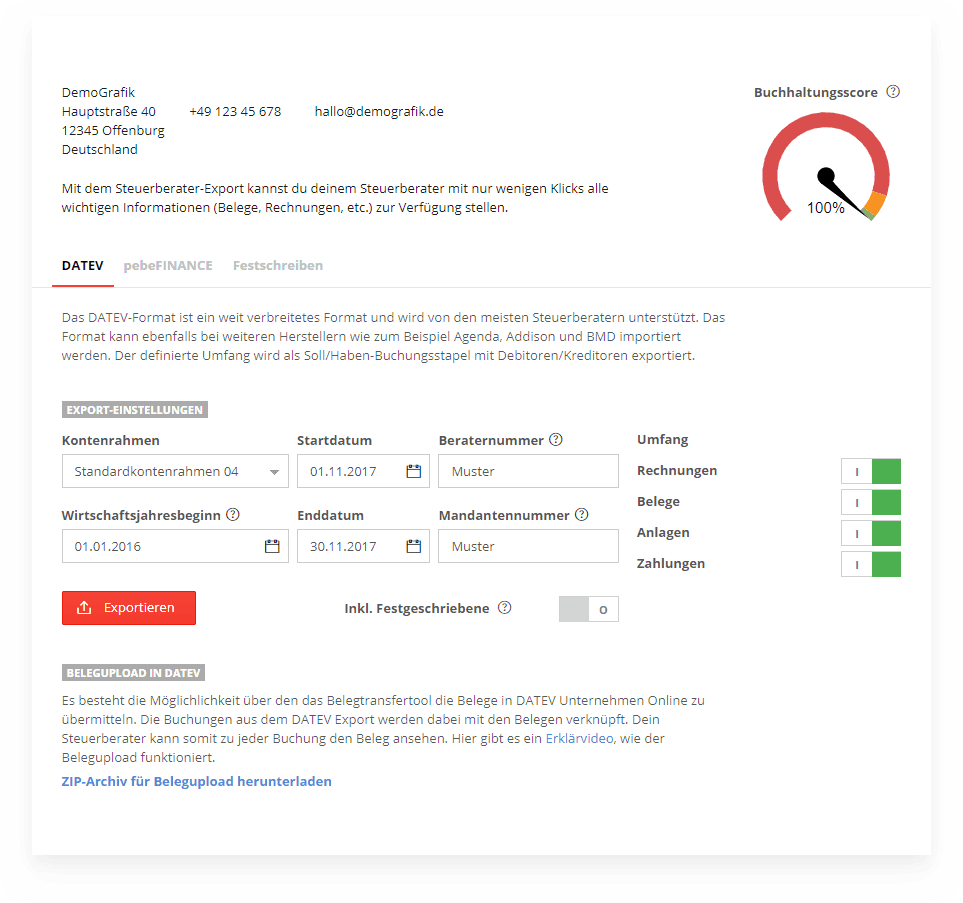Open calendar picker in Startdatum field
The height and width of the screenshot is (903, 963).
pos(414,471)
